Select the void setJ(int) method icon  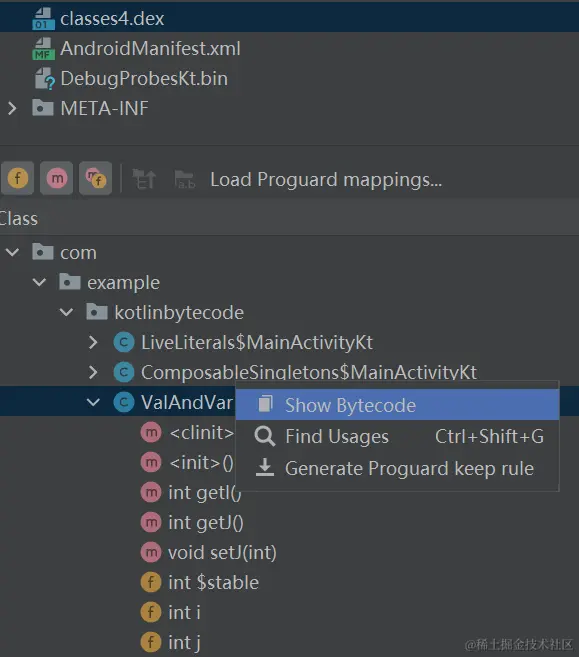tap(151, 552)
